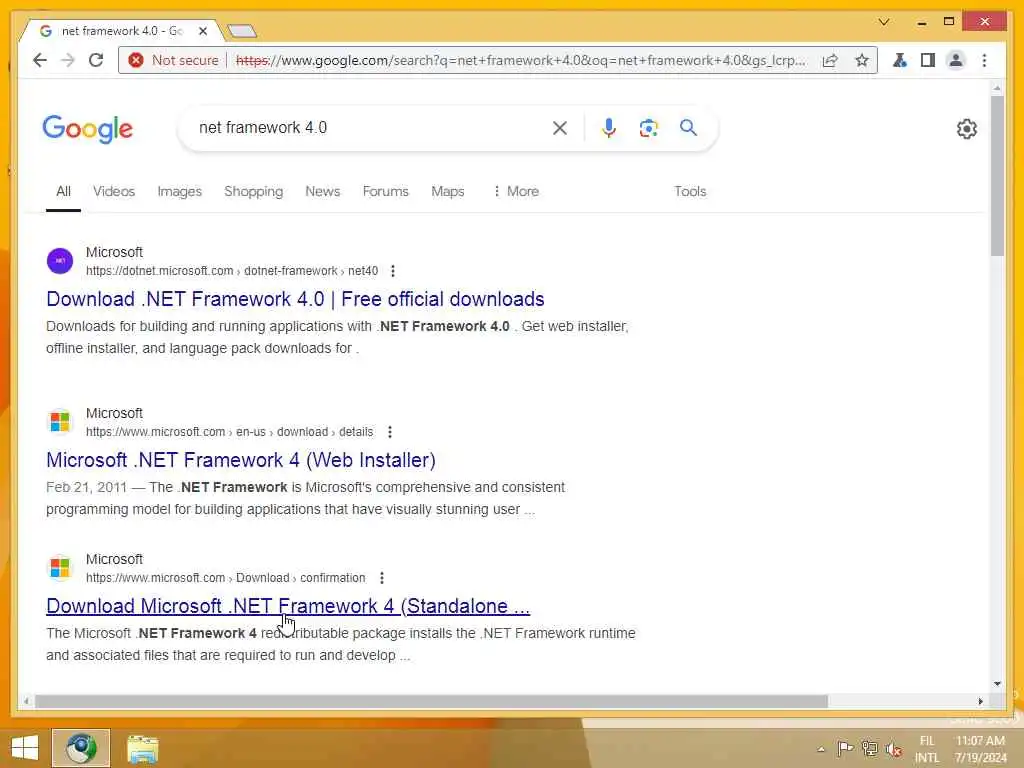1024x768 pixels.
Task: Open Action Center flag icon in tray
Action: pyautogui.click(x=845, y=748)
